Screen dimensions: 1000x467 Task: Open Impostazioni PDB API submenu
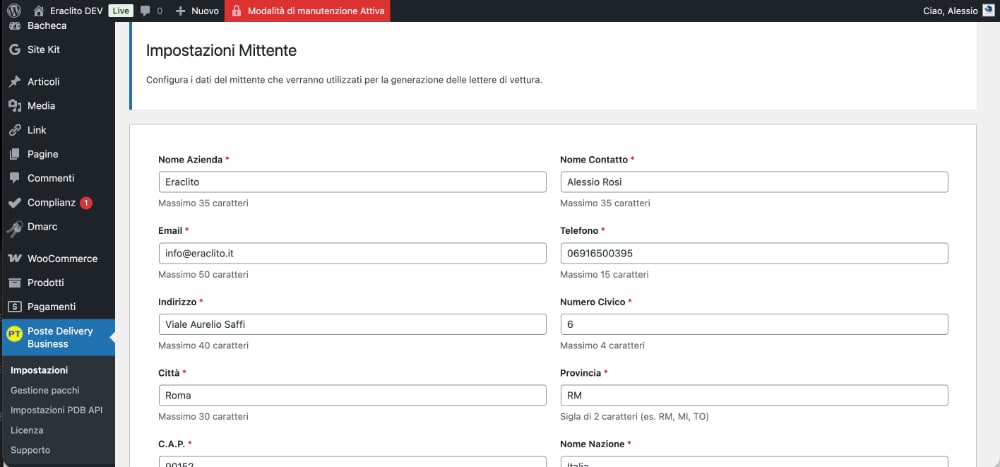coord(56,410)
